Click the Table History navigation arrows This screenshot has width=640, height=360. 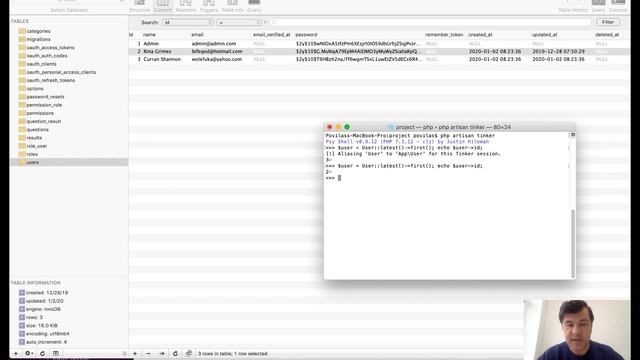click(573, 2)
